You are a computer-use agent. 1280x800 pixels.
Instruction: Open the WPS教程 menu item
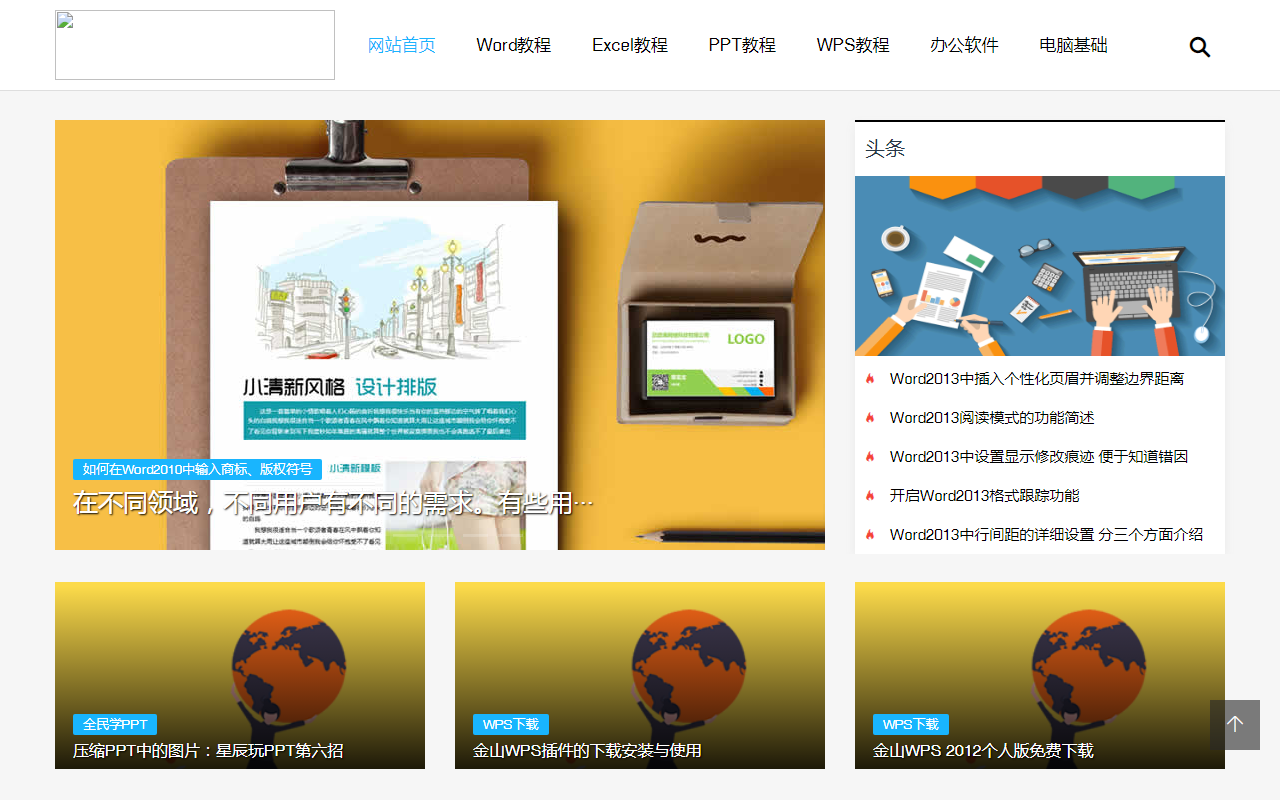point(853,45)
